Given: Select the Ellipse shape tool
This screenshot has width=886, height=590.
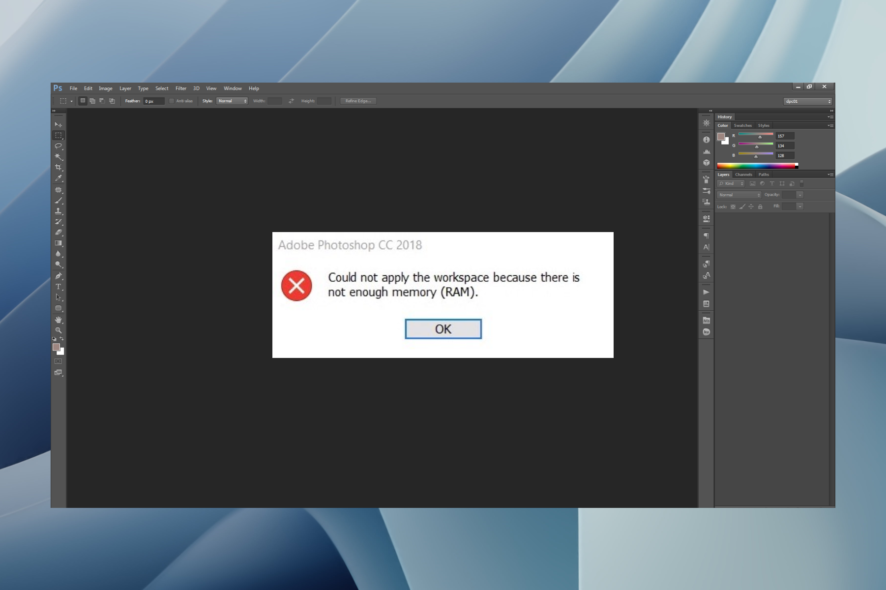Looking at the screenshot, I should pos(58,309).
